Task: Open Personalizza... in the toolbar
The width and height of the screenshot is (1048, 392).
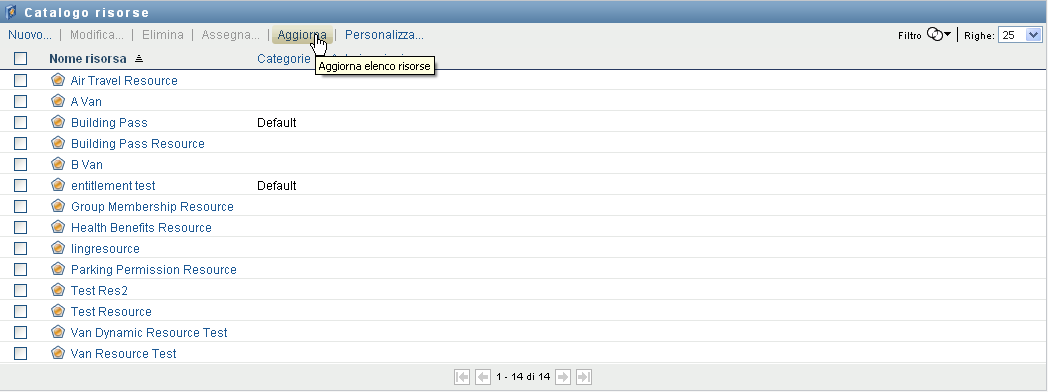Action: [x=384, y=35]
